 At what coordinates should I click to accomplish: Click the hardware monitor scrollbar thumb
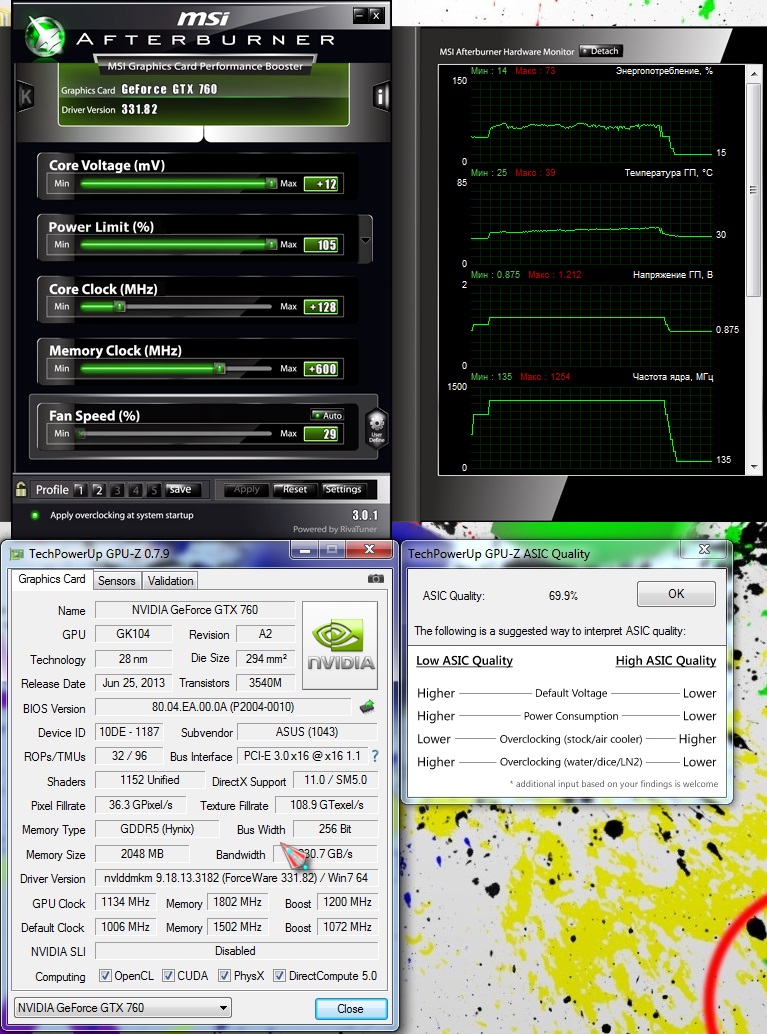[x=754, y=189]
